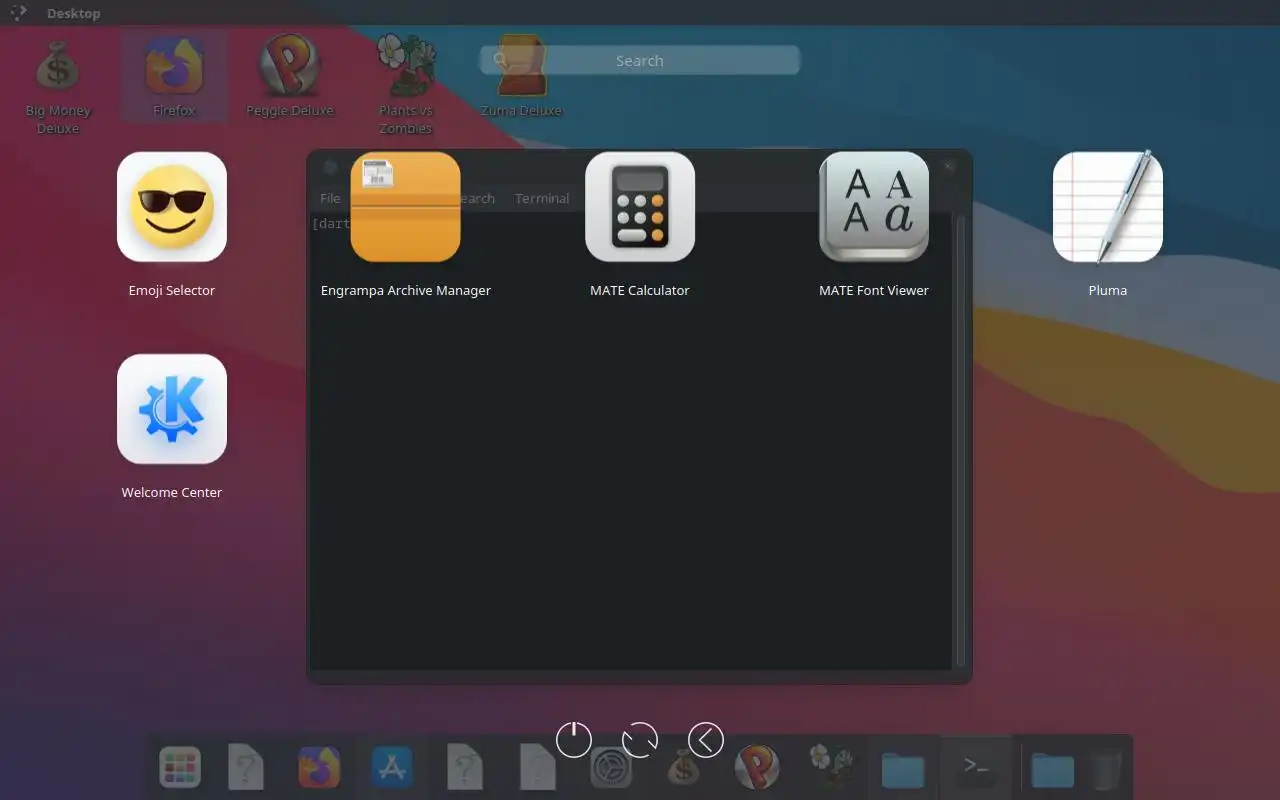Open the terminal icon in the dock
The height and width of the screenshot is (800, 1280).
(x=976, y=768)
